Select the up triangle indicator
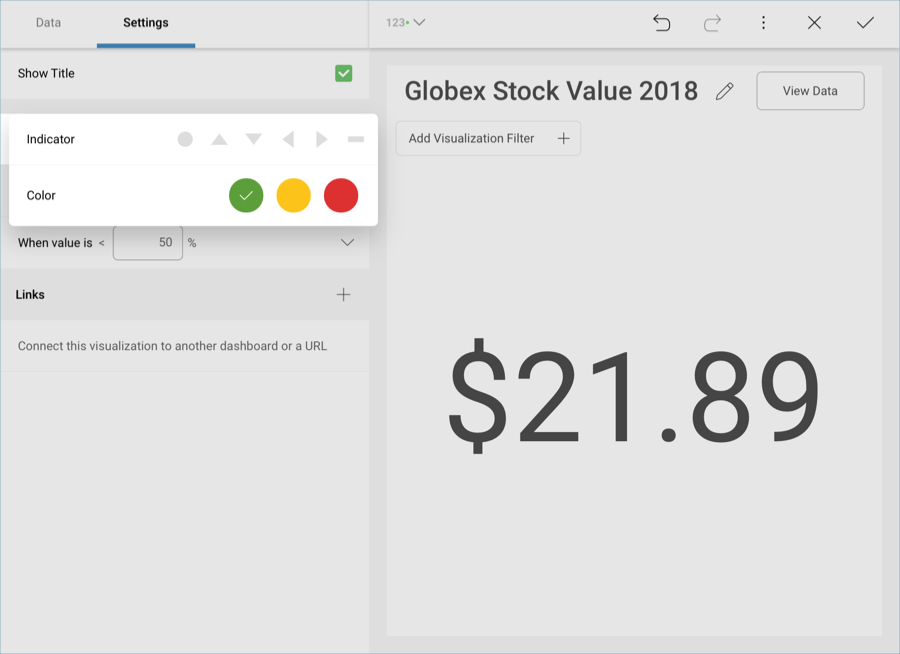900x654 pixels. coord(219,140)
